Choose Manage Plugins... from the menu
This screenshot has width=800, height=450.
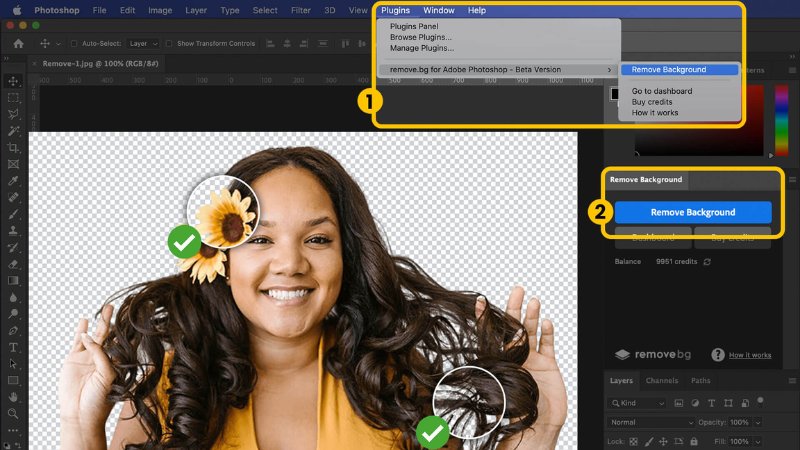[x=421, y=48]
